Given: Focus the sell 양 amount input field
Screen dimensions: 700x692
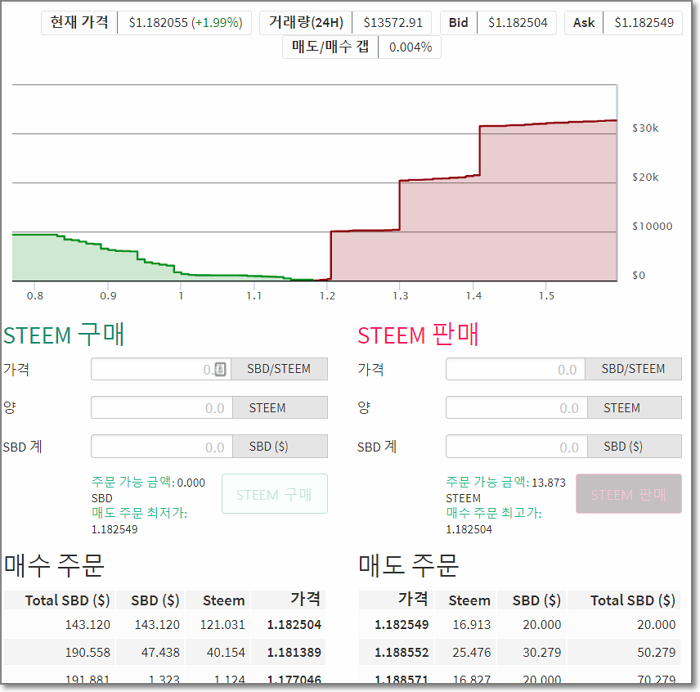Looking at the screenshot, I should click(x=515, y=408).
